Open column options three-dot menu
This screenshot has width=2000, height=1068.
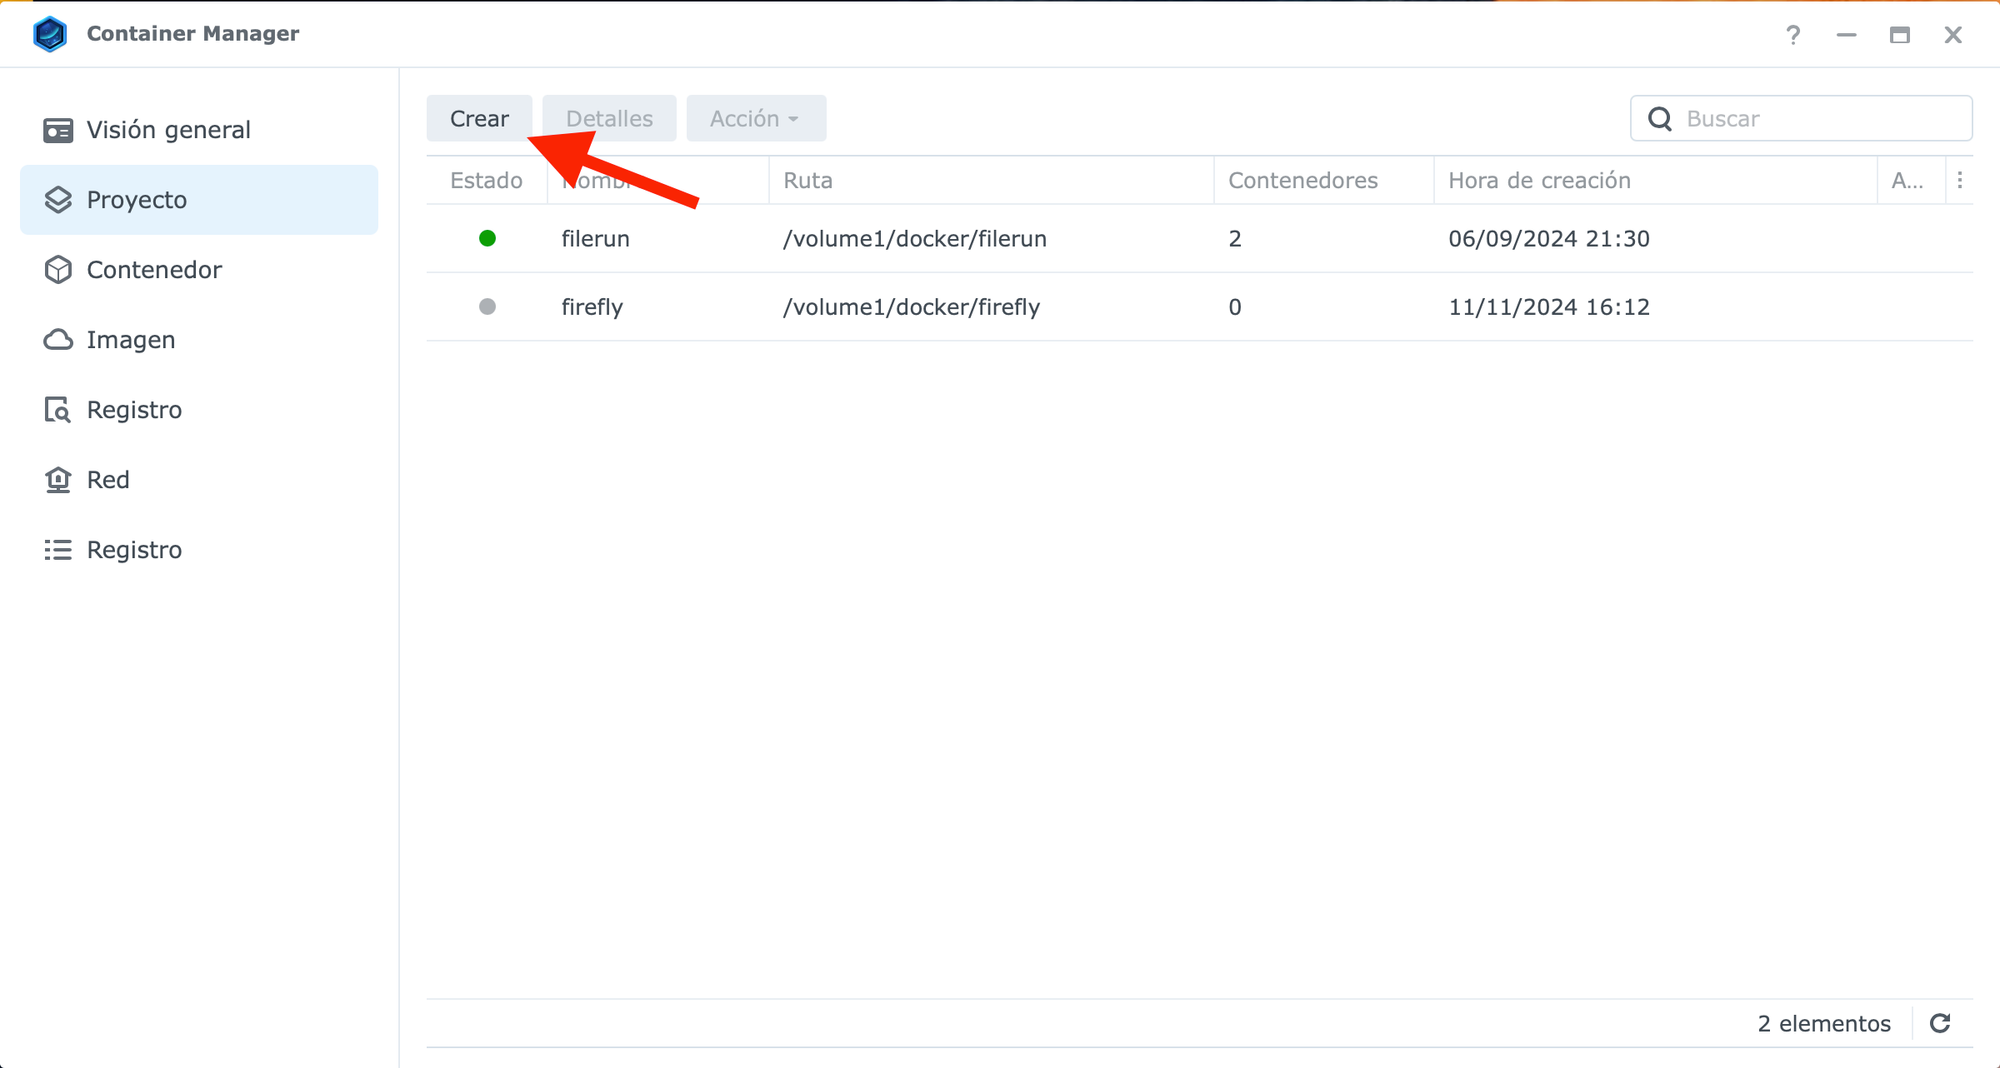[x=1960, y=180]
